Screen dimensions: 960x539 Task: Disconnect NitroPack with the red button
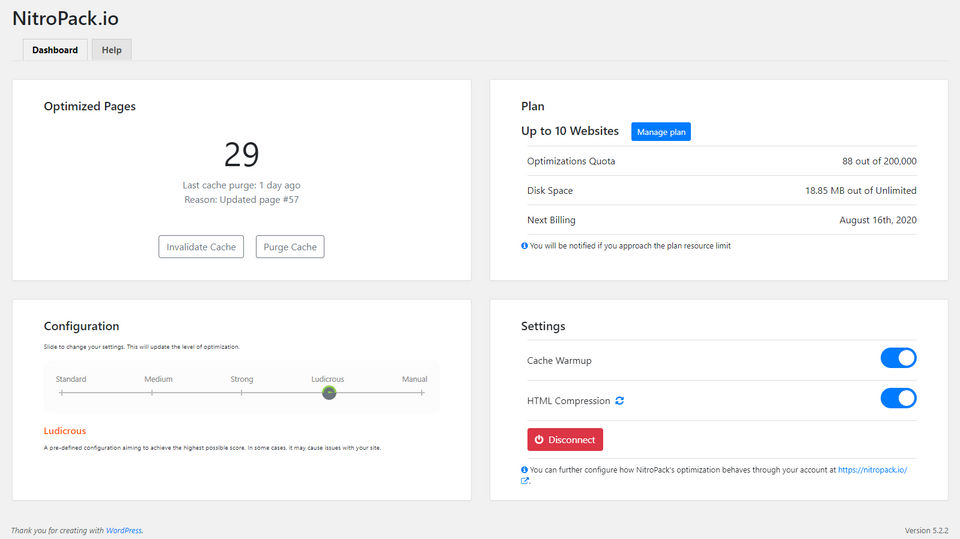pyautogui.click(x=565, y=440)
